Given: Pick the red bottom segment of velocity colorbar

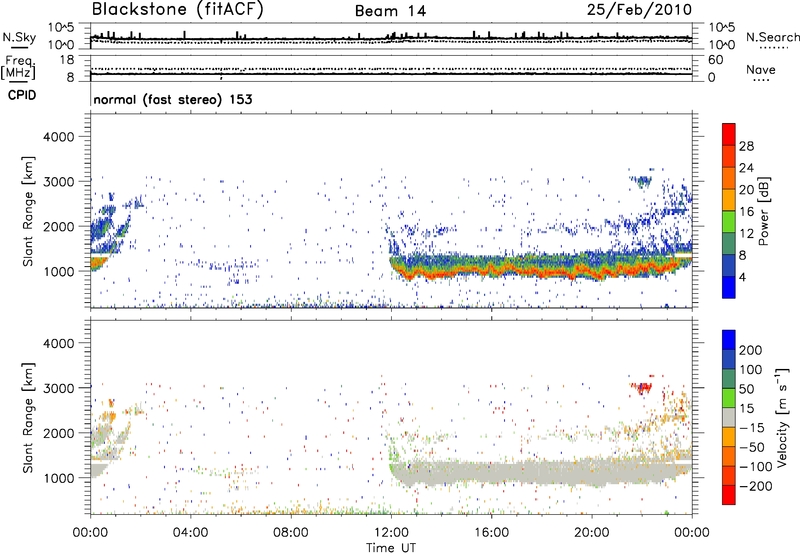Looking at the screenshot, I should coord(729,495).
